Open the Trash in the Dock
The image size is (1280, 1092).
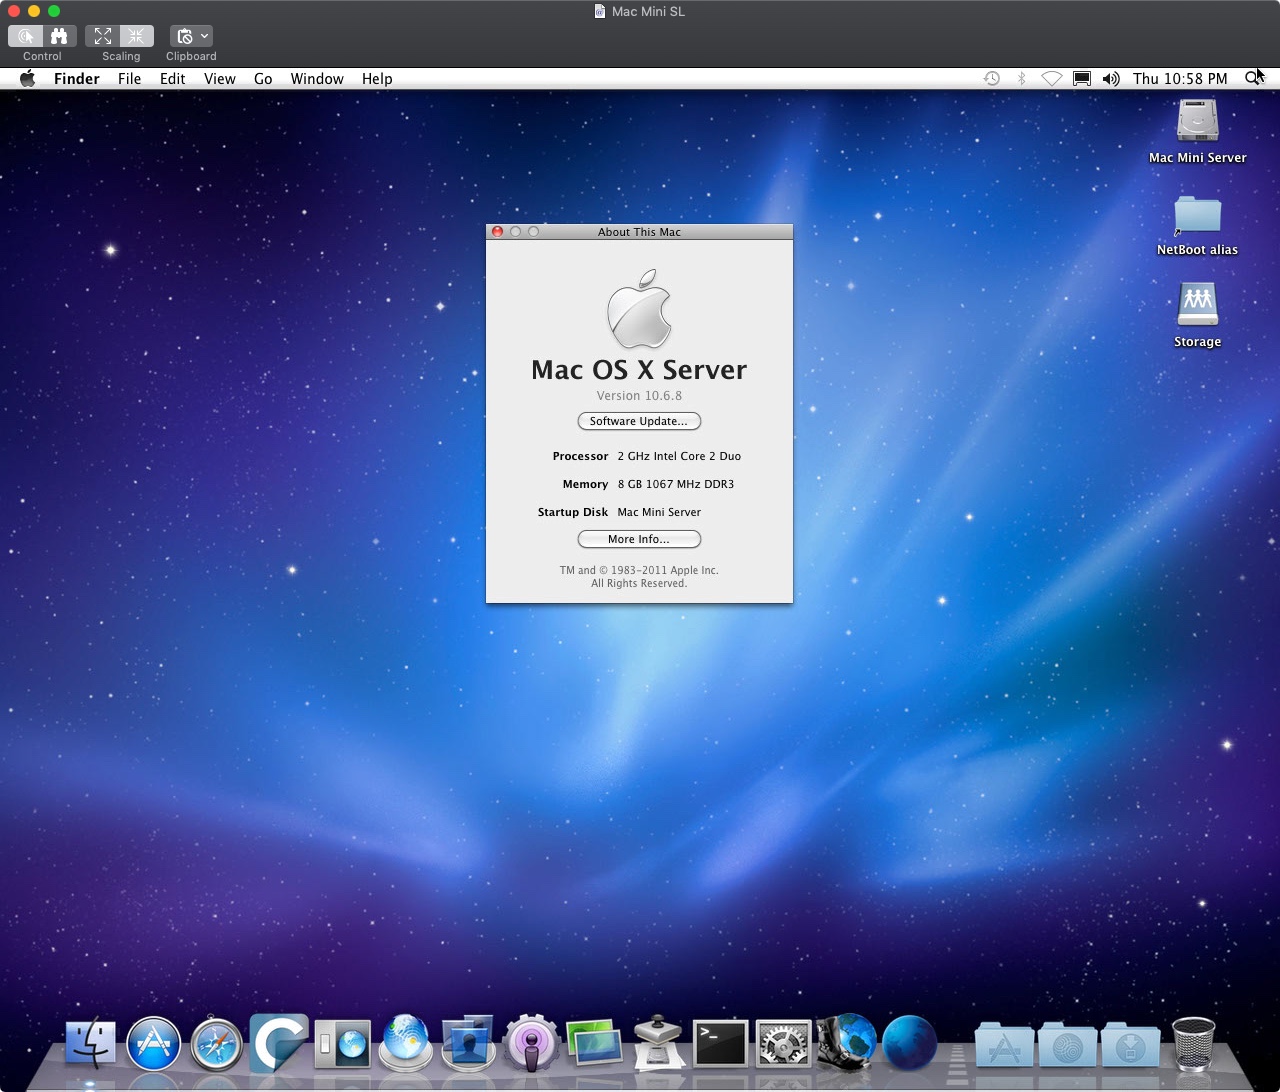click(x=1193, y=1044)
